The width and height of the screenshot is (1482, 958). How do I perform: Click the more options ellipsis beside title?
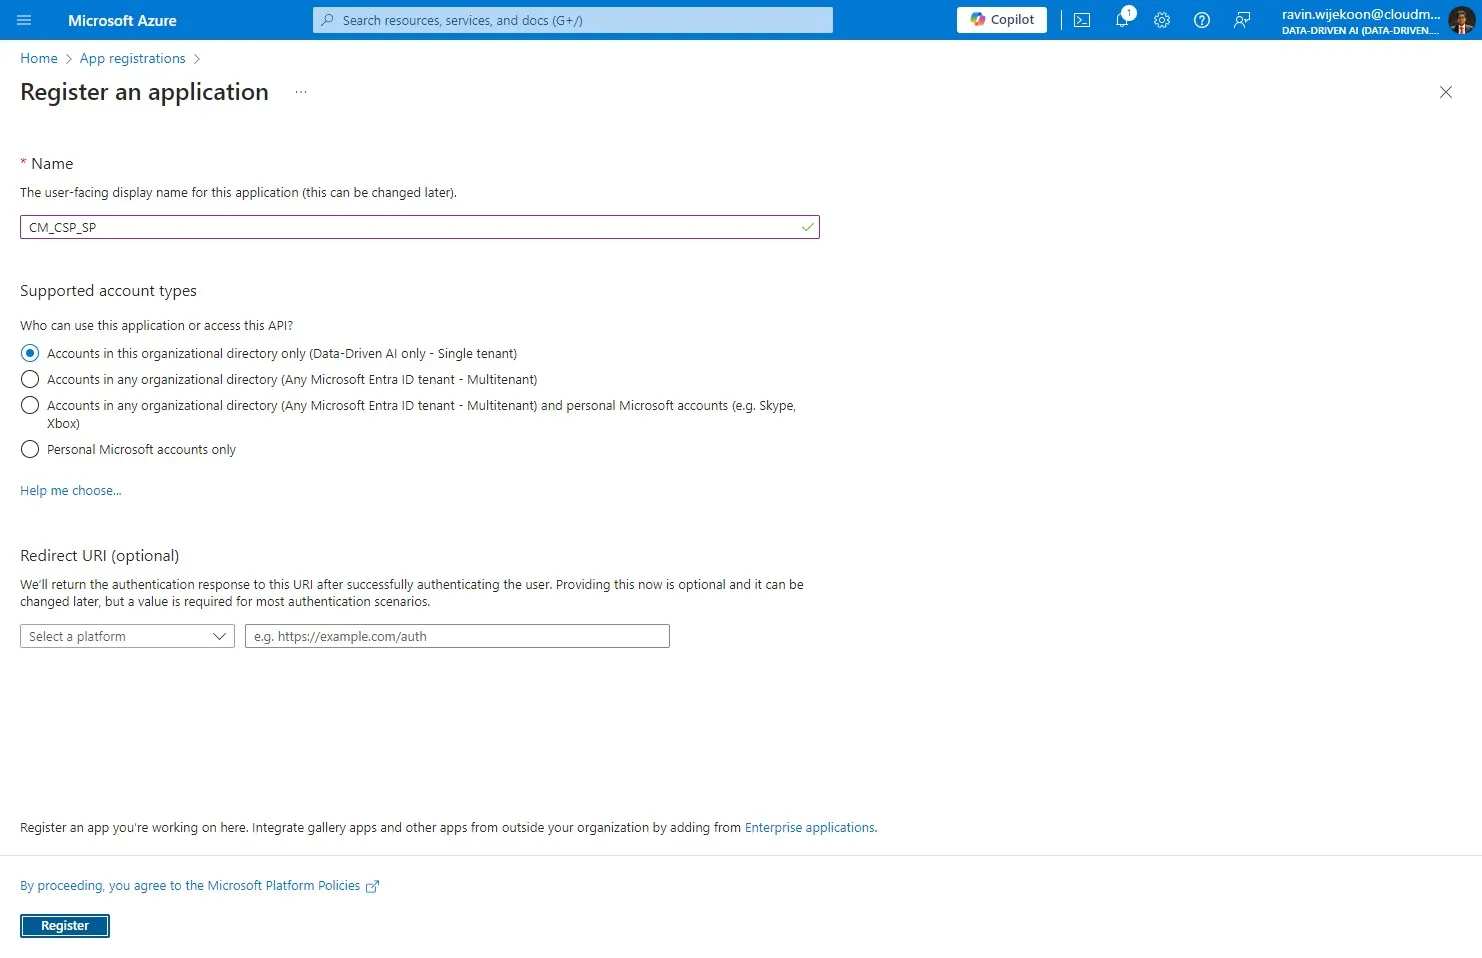(301, 92)
